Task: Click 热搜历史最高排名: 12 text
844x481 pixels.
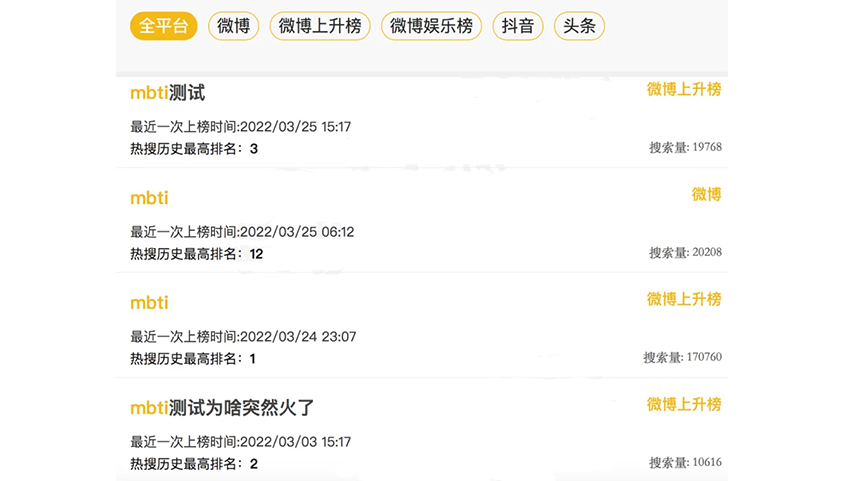Action: (x=196, y=254)
